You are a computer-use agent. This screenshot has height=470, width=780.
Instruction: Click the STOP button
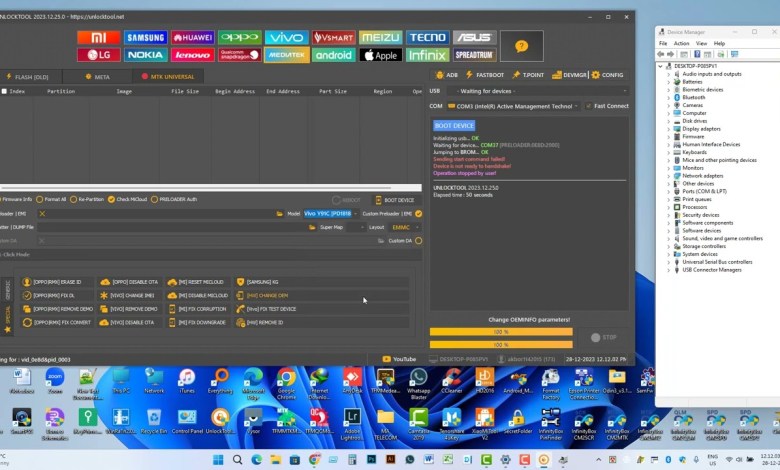tap(603, 337)
